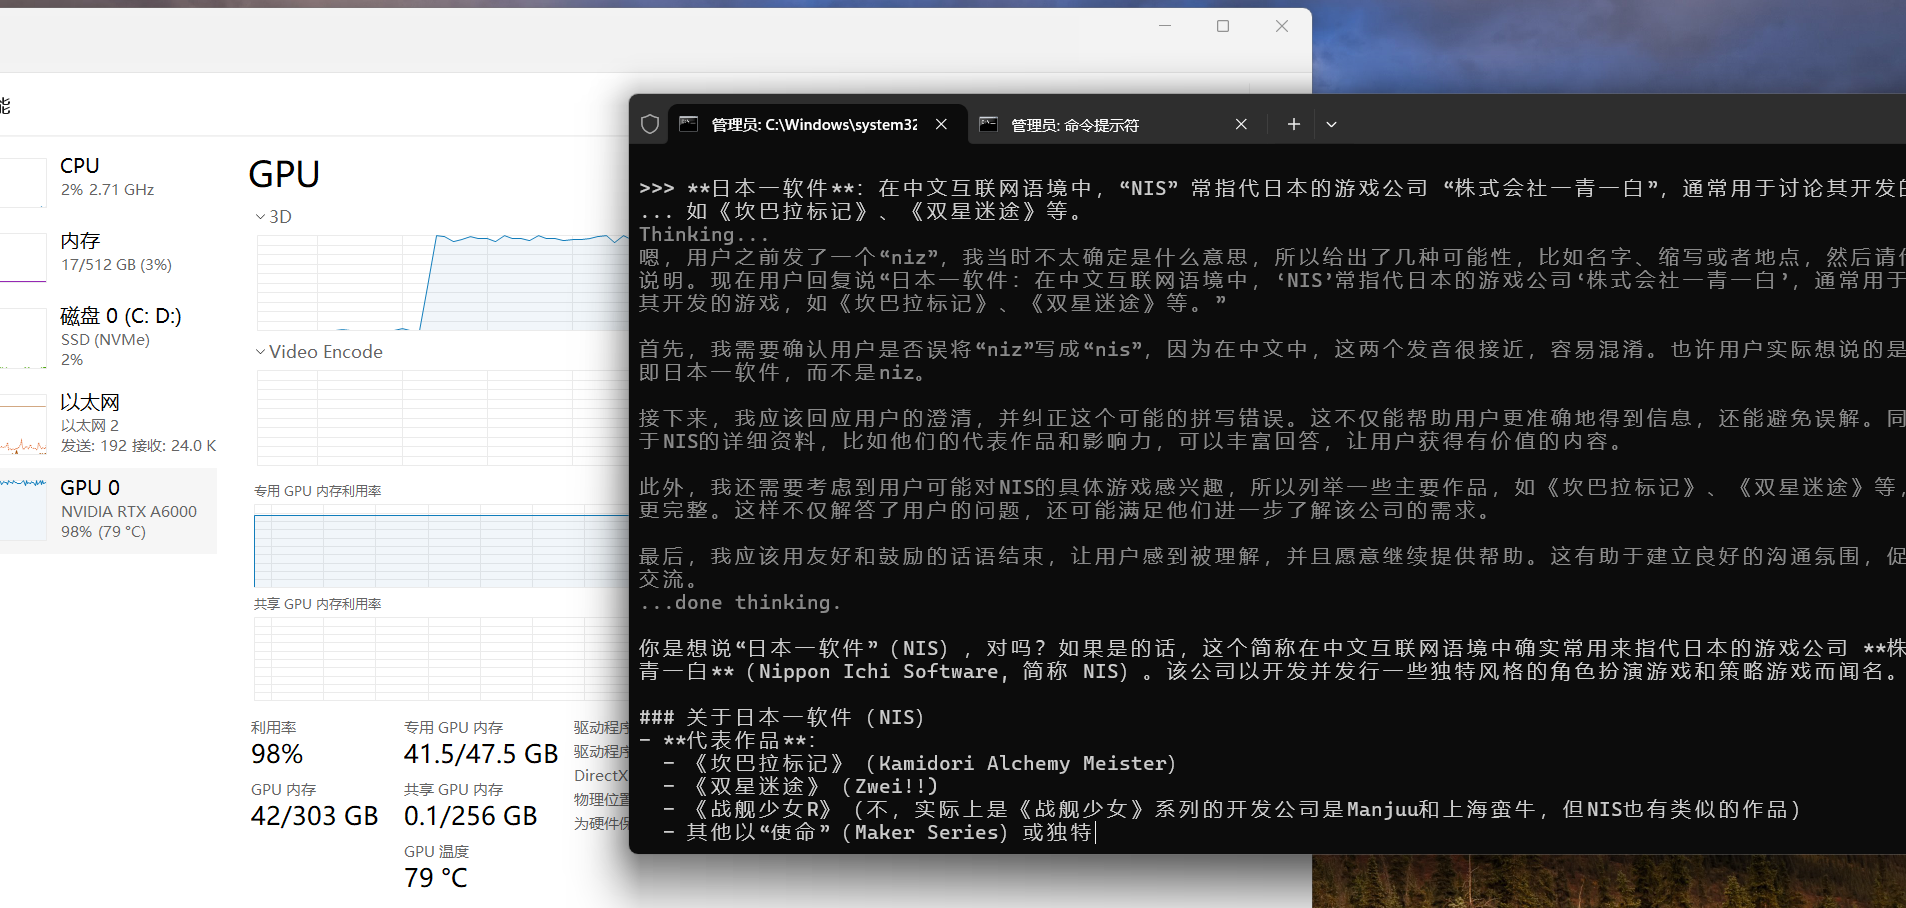Click the 42/303 GB GPU memory value

point(315,816)
